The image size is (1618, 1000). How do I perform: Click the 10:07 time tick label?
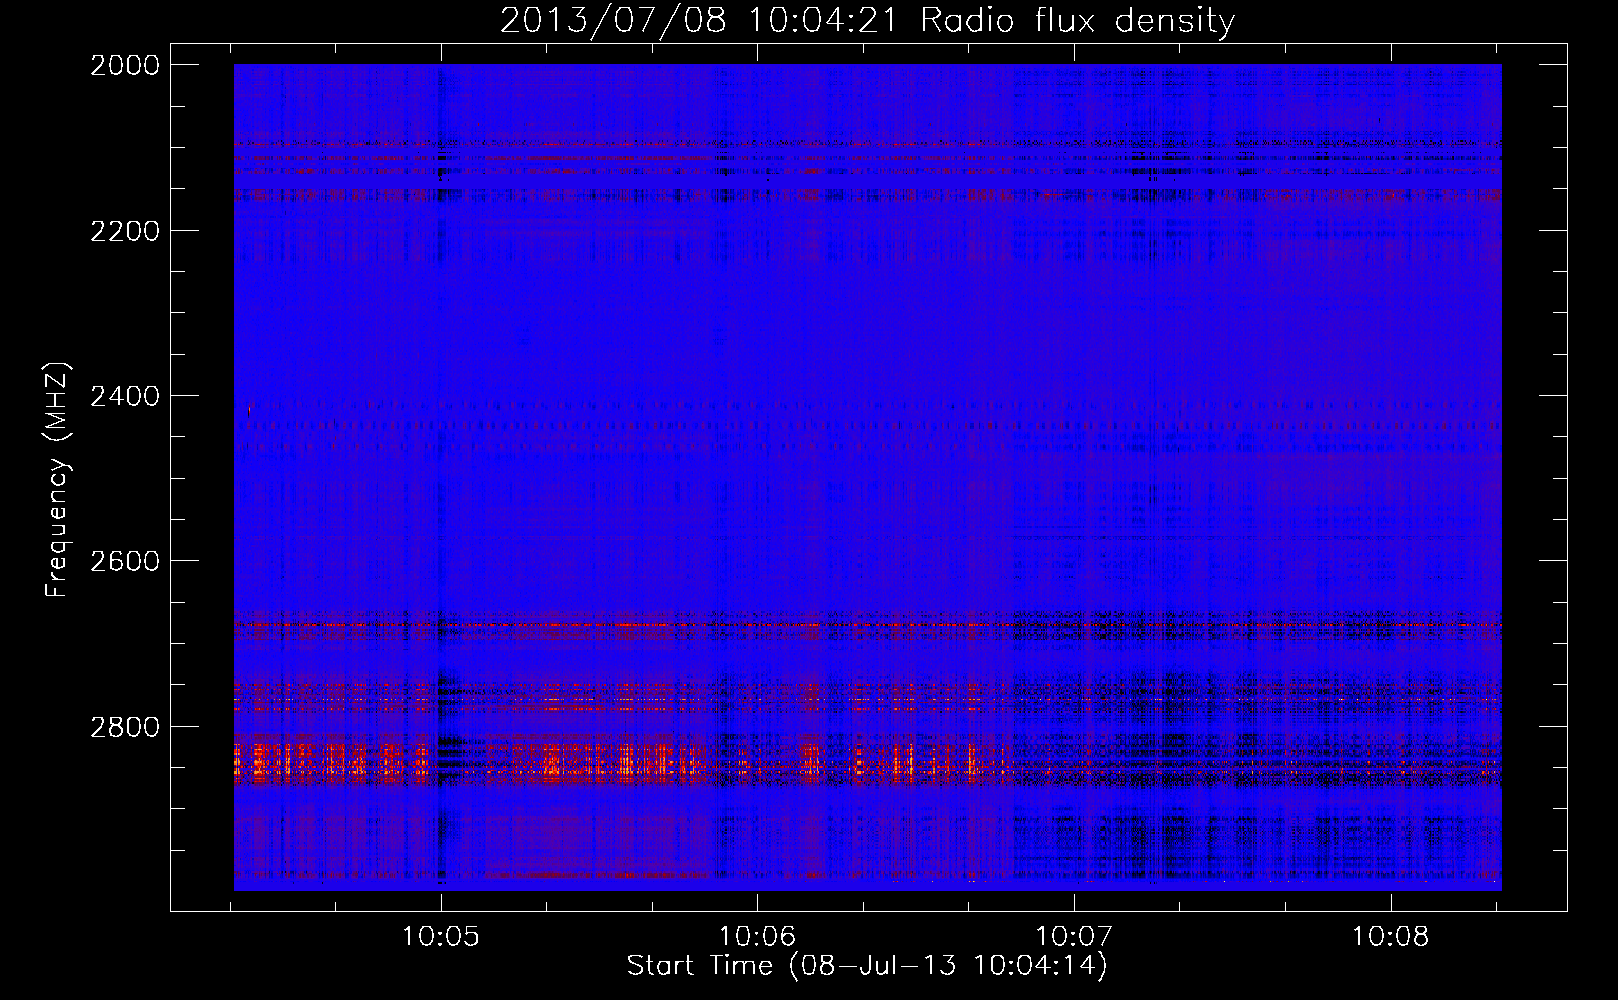(1074, 937)
